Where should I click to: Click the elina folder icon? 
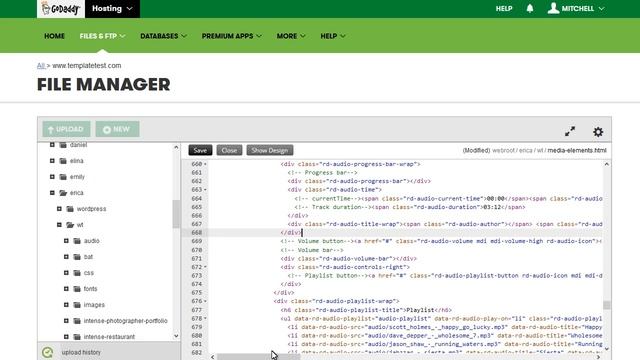[x=63, y=161]
